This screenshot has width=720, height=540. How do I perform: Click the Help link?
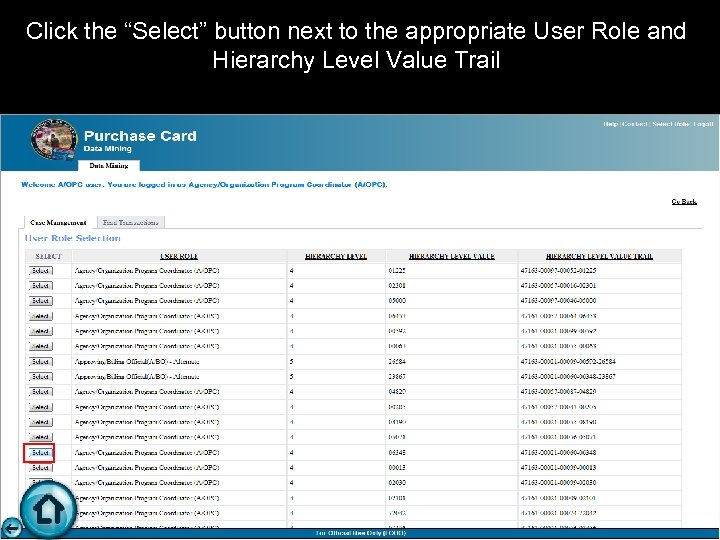coord(610,124)
